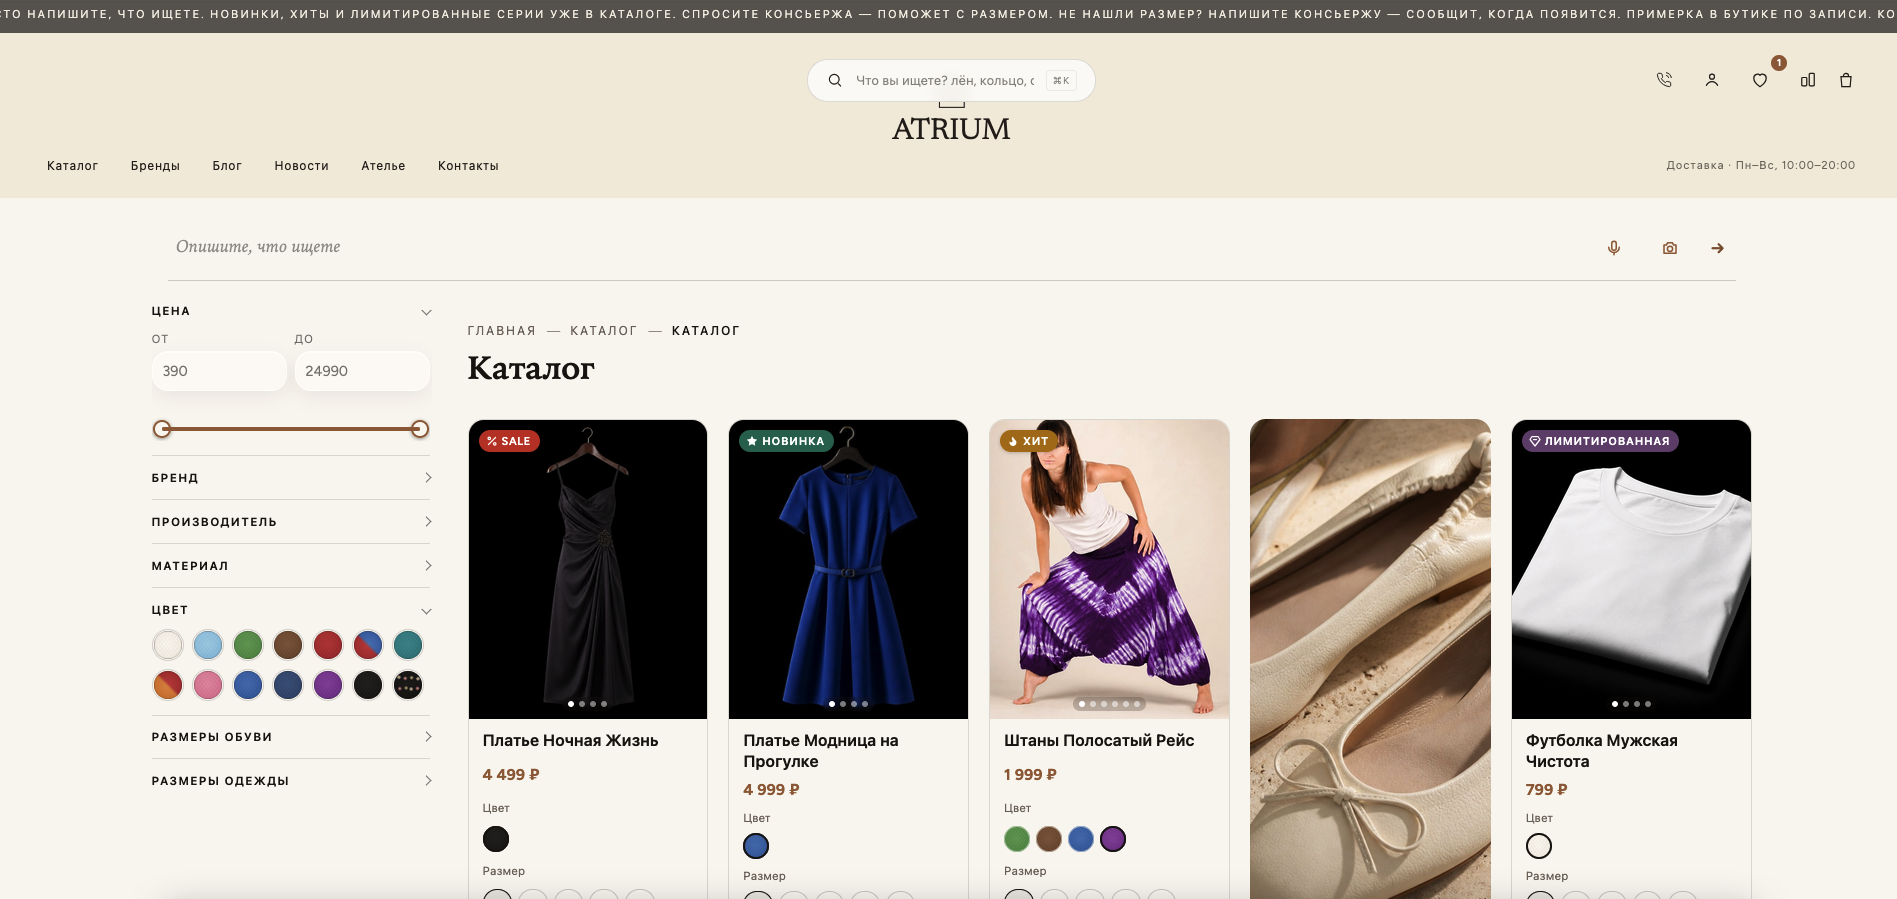Open the user account icon
Image resolution: width=1897 pixels, height=899 pixels.
click(x=1712, y=80)
